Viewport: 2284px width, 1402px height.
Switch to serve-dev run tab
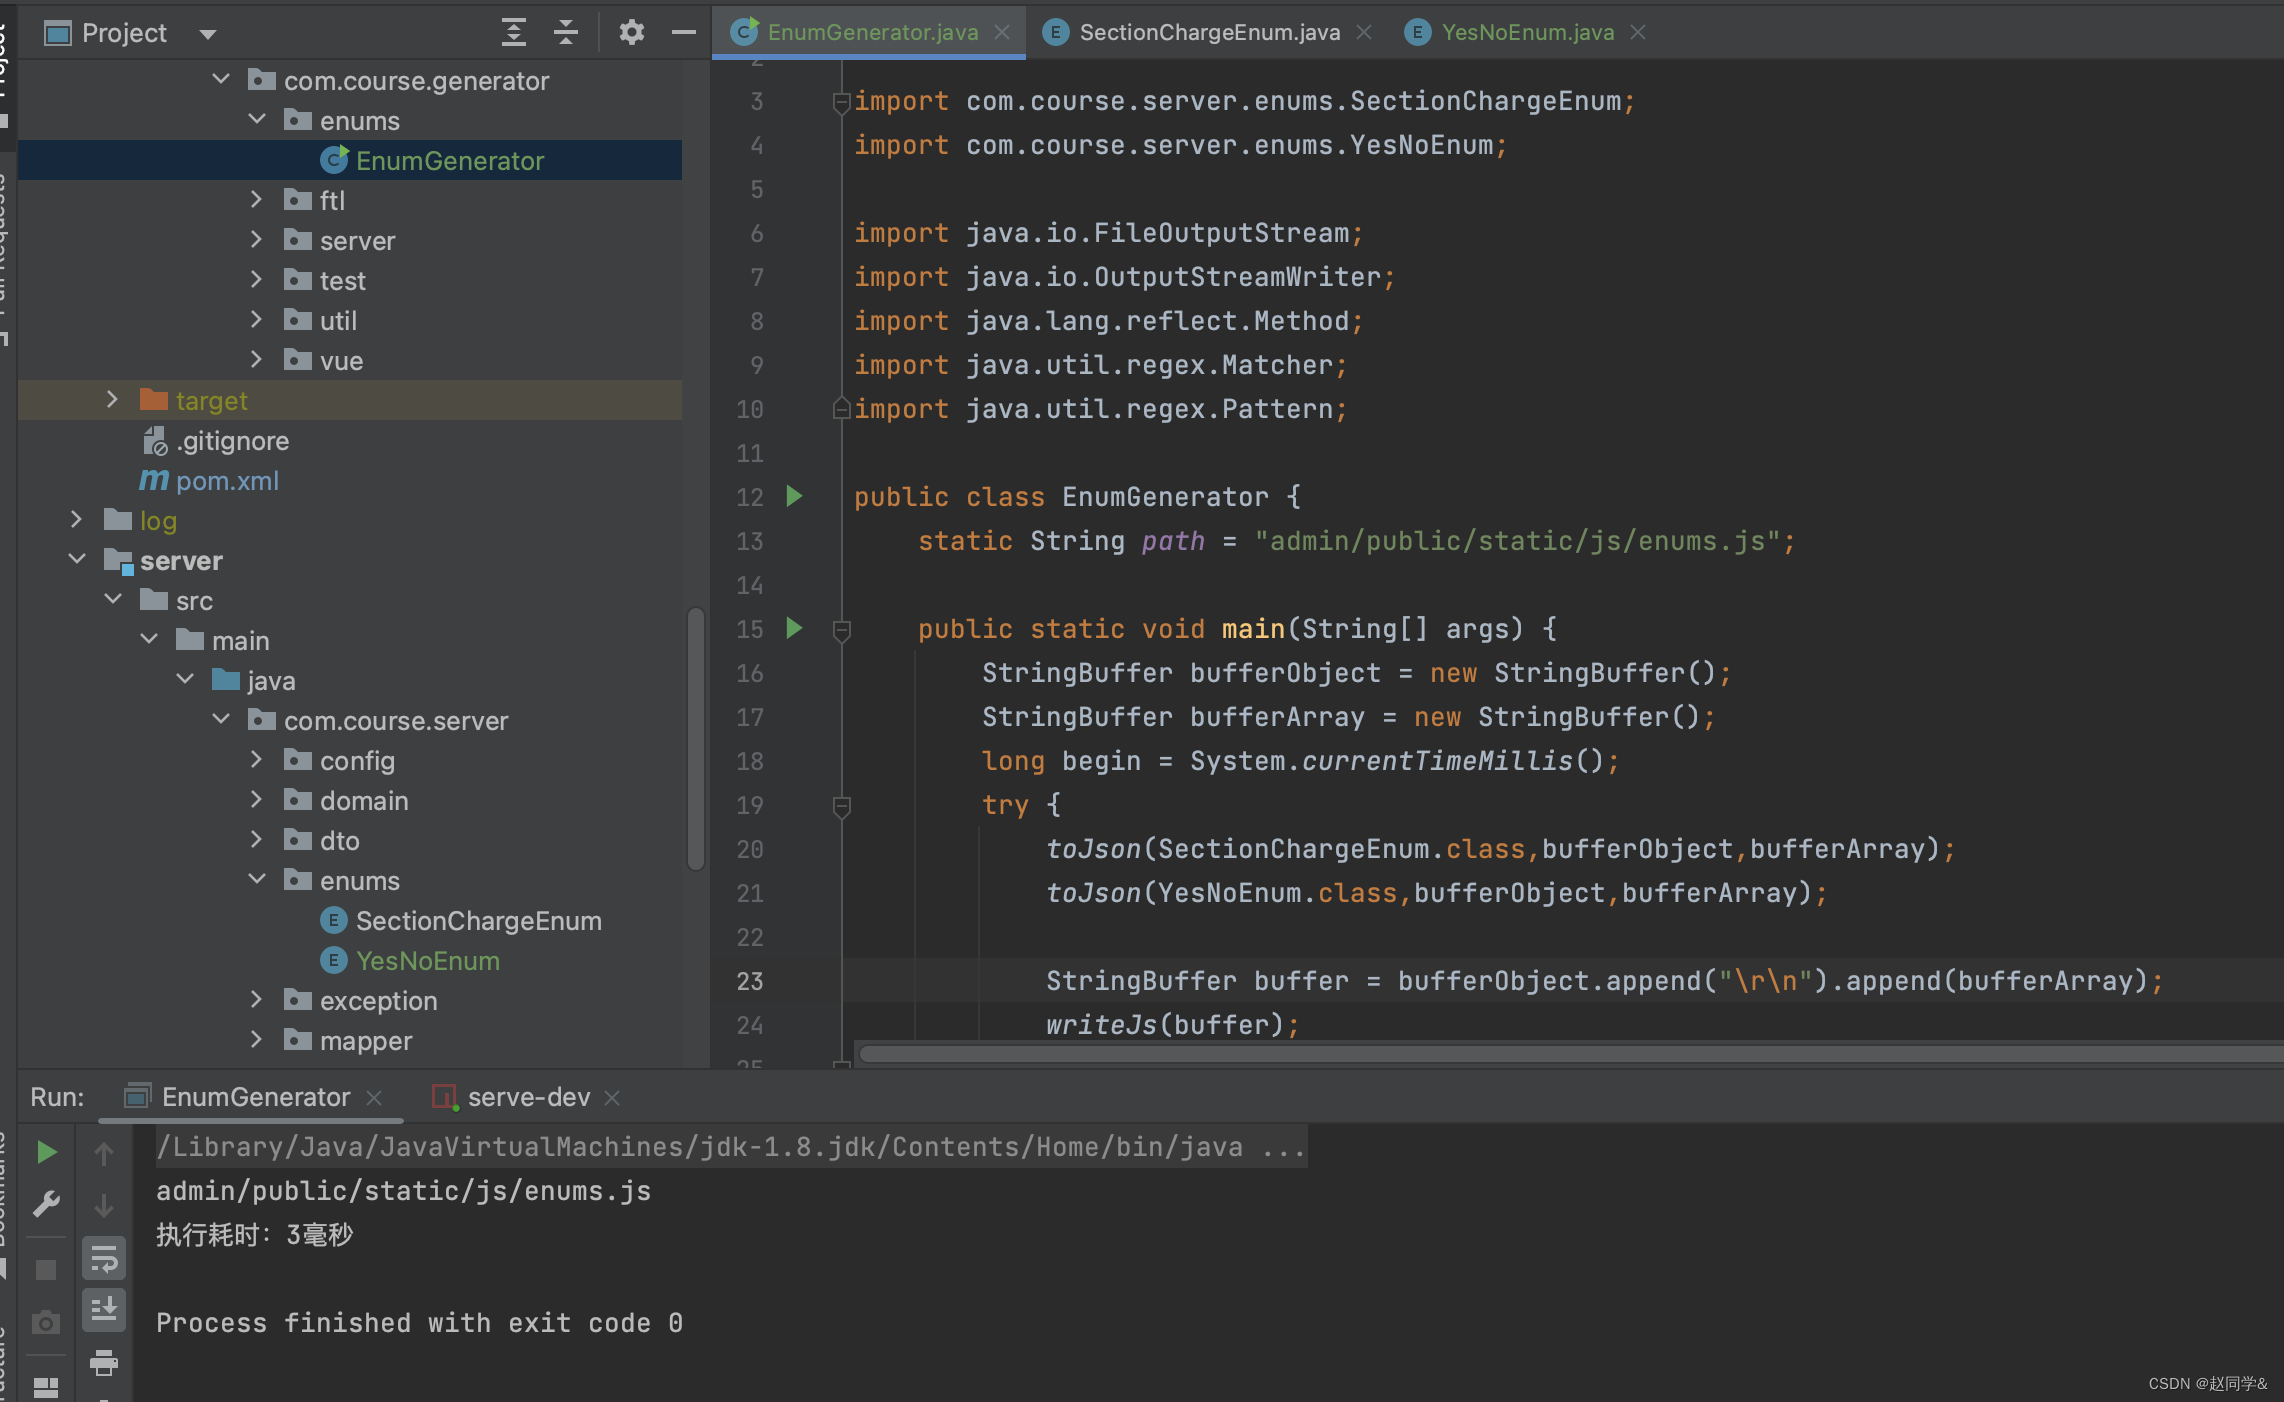528,1097
